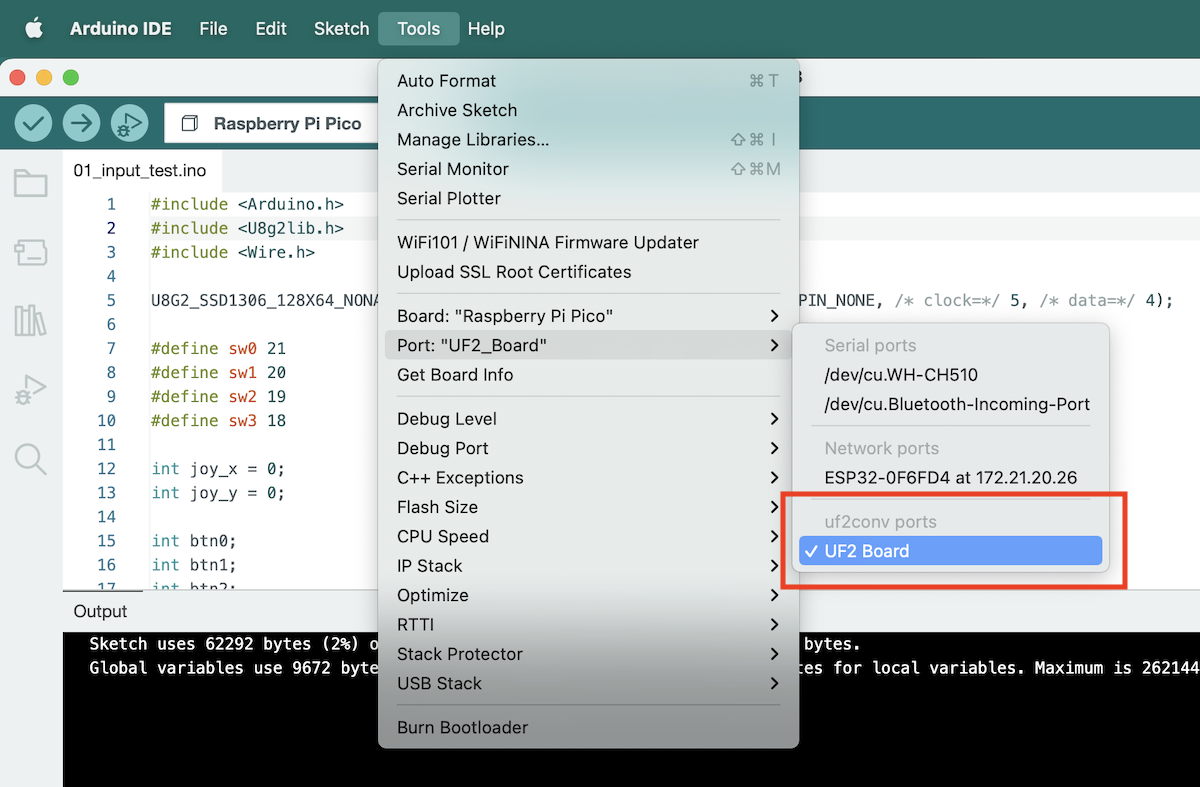Image resolution: width=1200 pixels, height=787 pixels.
Task: Open the Edit menu
Action: [271, 29]
